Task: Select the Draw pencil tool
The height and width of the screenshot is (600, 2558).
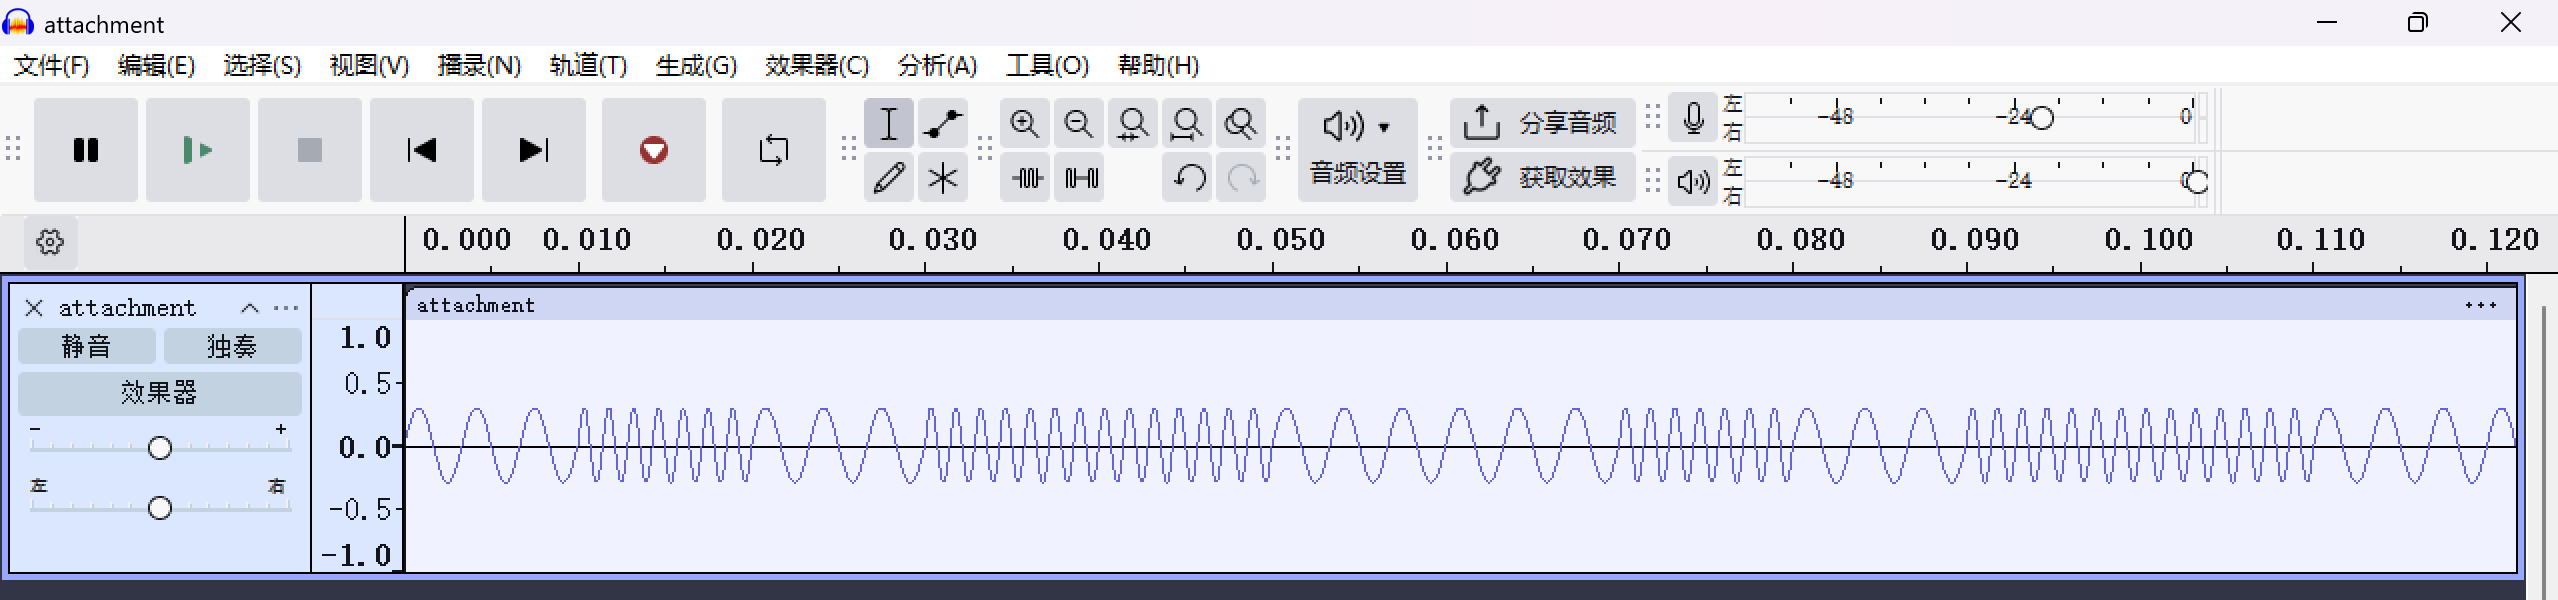Action: (888, 178)
